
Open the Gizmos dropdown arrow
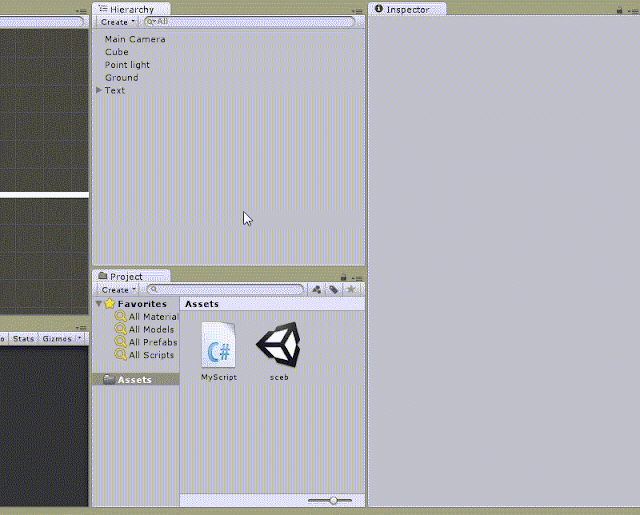(80, 338)
